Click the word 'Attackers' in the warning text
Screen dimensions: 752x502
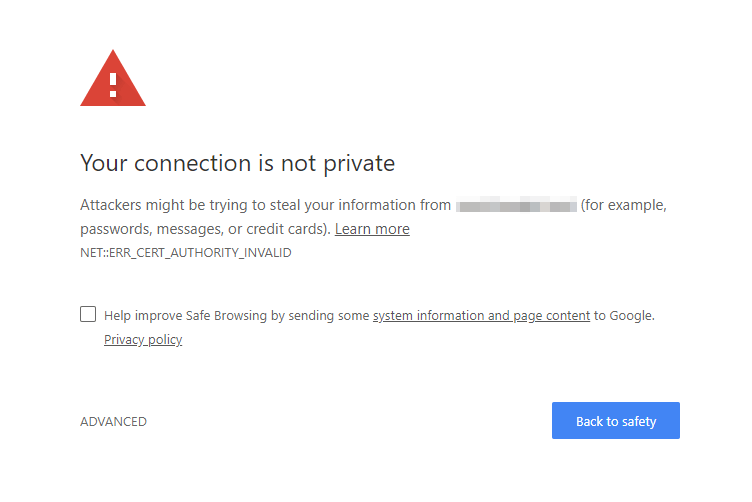point(111,205)
